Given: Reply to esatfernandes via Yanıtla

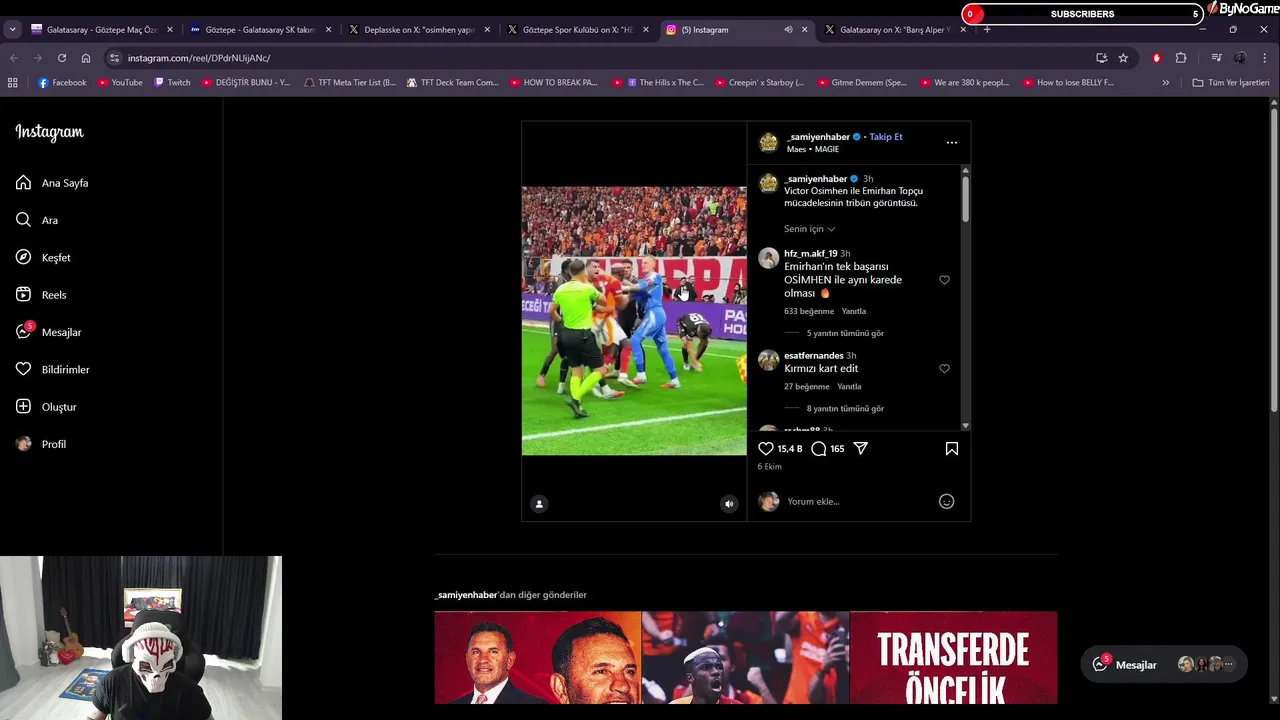Looking at the screenshot, I should point(849,387).
